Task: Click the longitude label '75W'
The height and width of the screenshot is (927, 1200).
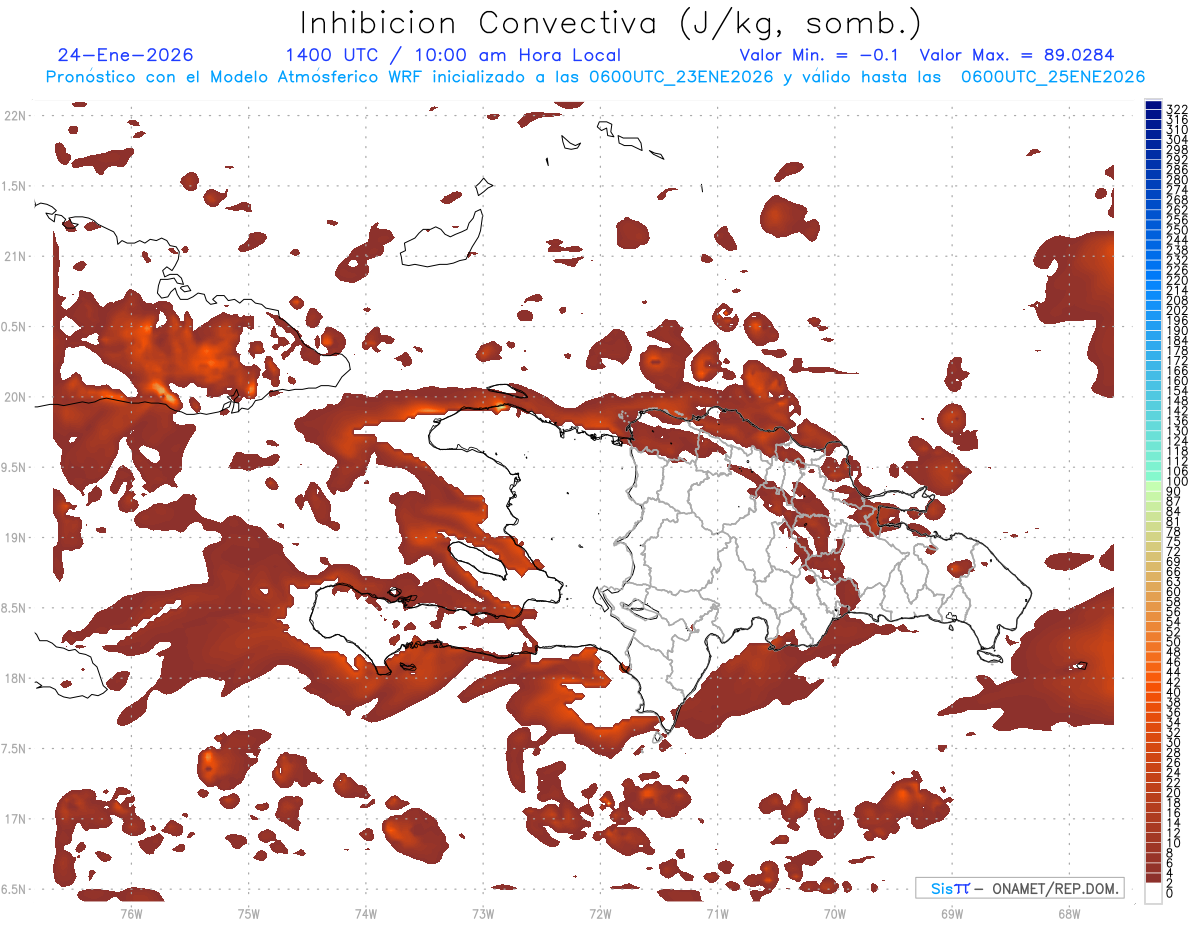Action: (x=248, y=913)
